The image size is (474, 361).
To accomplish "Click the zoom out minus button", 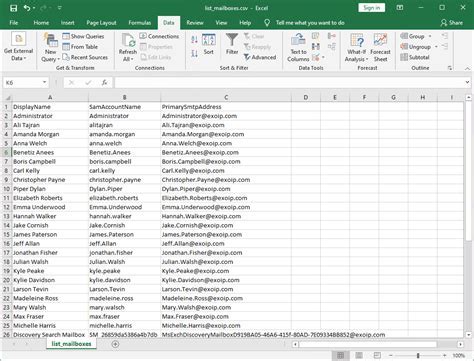I will 391,356.
